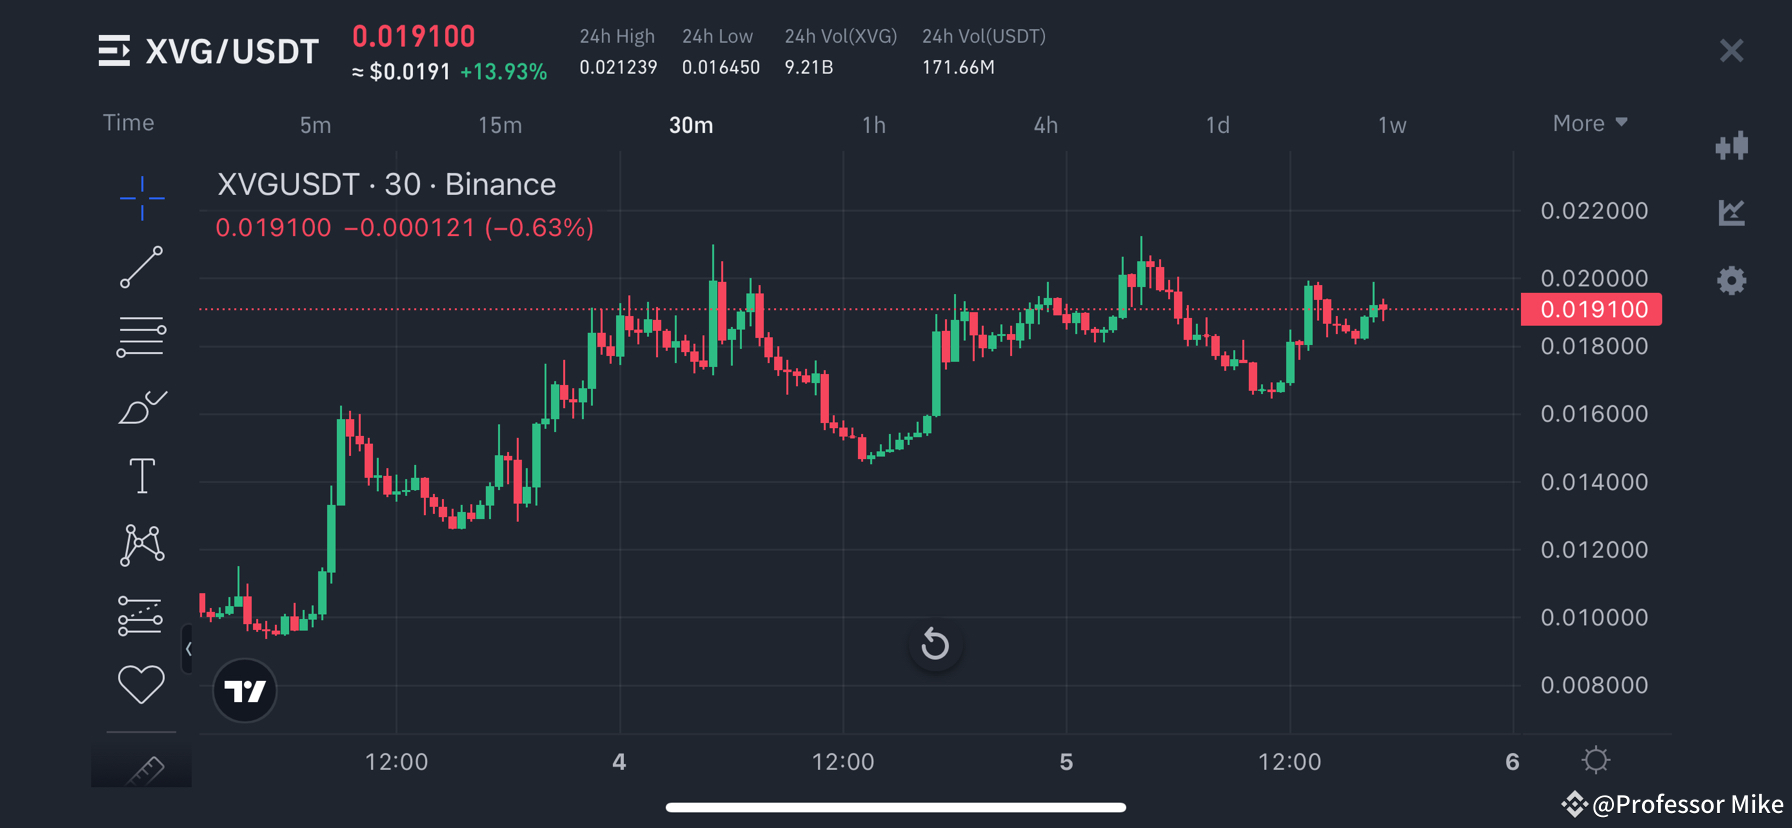Viewport: 1792px width, 828px height.
Task: Select the crosshair cursor tool
Action: coord(142,200)
